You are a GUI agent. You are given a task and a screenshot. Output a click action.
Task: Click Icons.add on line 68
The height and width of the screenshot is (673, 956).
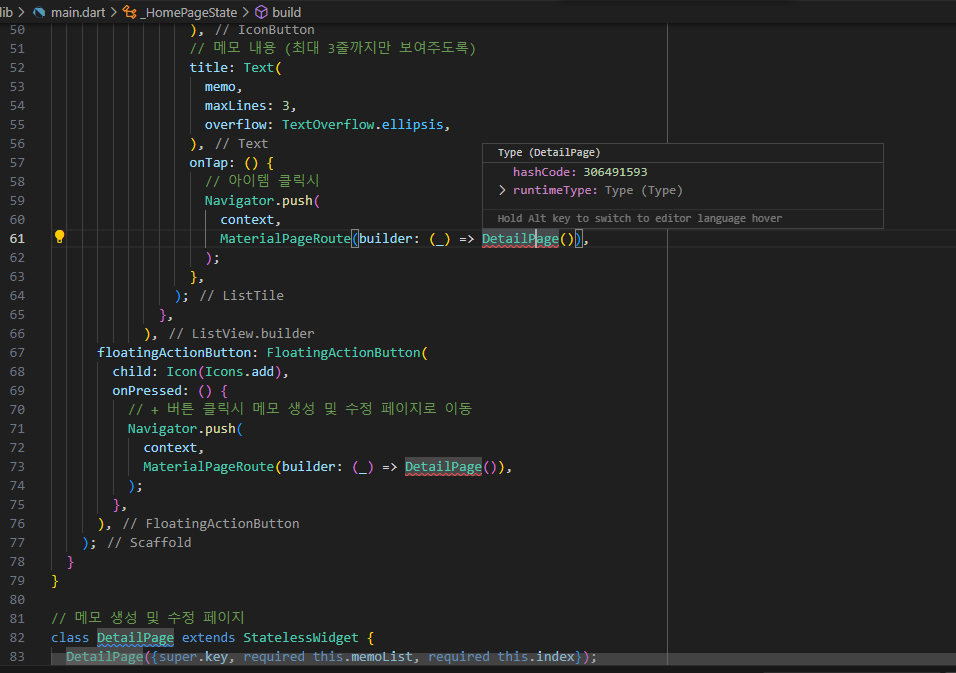tap(239, 371)
